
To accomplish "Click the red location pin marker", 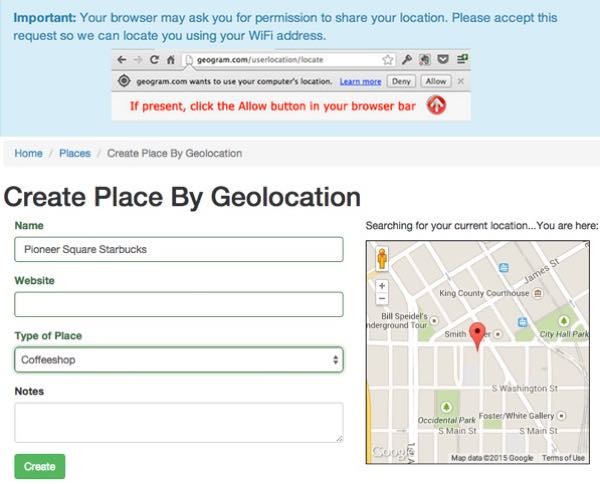I will tap(477, 336).
